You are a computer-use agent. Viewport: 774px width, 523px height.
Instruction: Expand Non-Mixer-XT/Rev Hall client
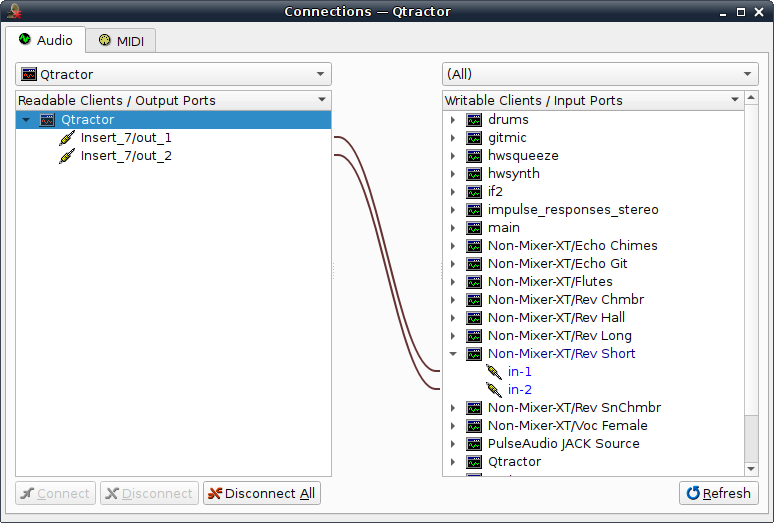[x=453, y=318]
